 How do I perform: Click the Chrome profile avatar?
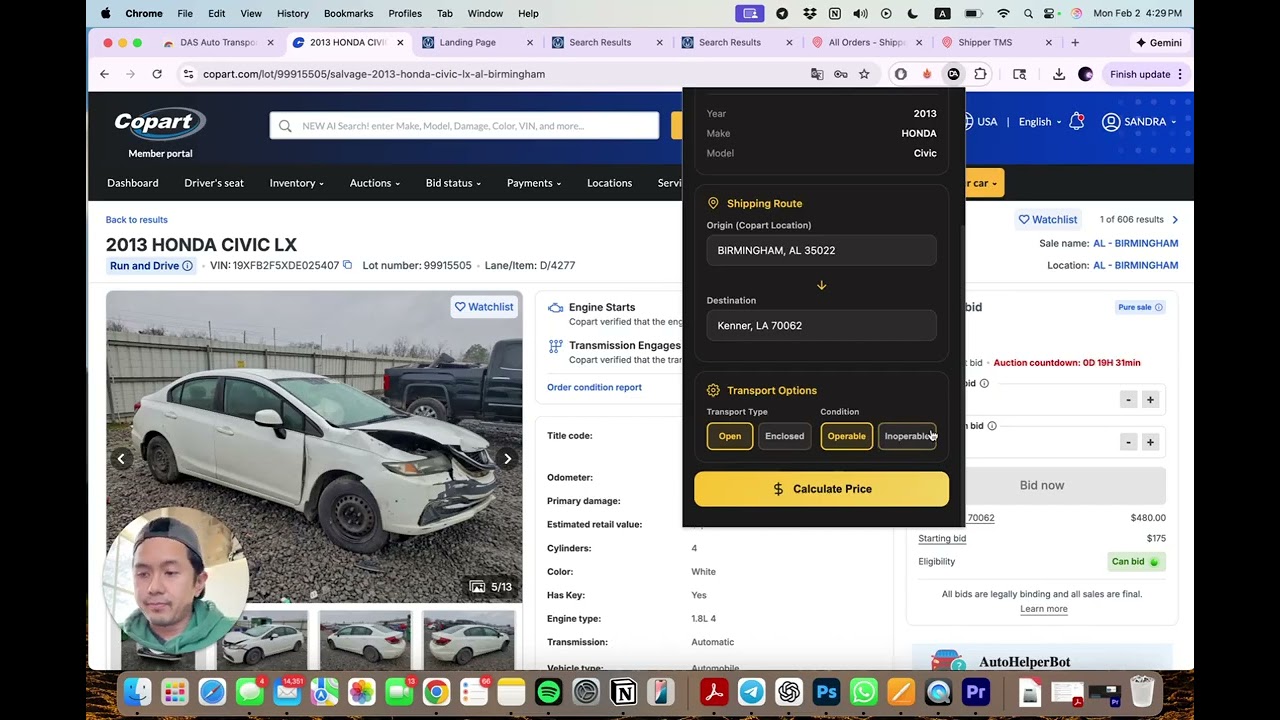click(x=1086, y=74)
